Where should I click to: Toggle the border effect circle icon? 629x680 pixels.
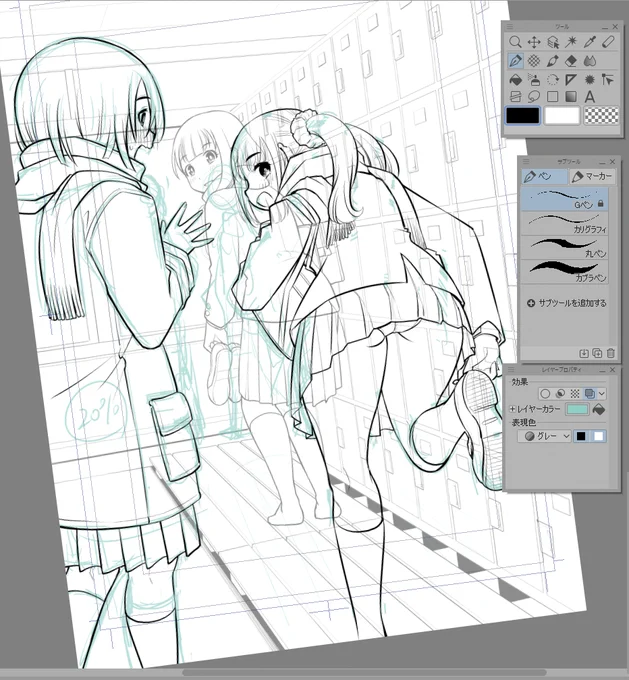point(545,393)
